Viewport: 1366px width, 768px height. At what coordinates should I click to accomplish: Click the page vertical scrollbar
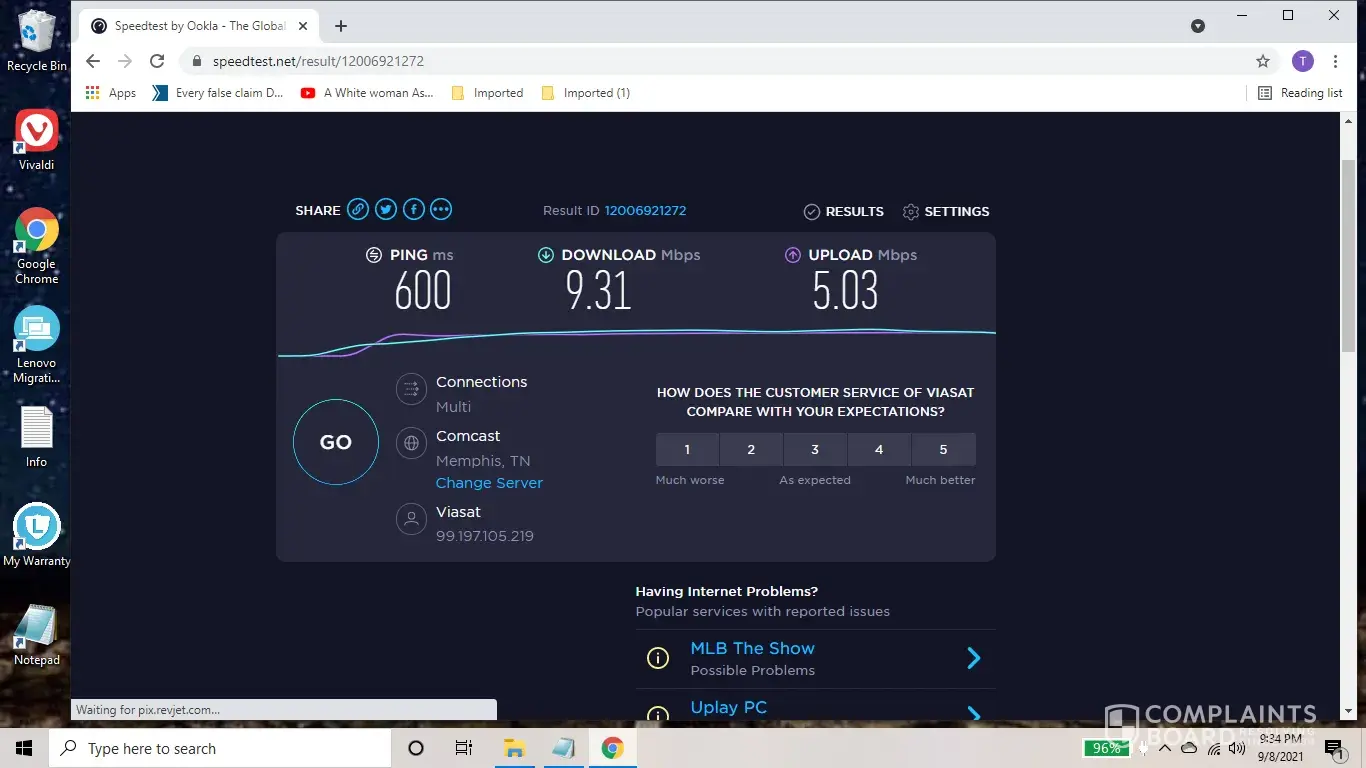[1347, 255]
